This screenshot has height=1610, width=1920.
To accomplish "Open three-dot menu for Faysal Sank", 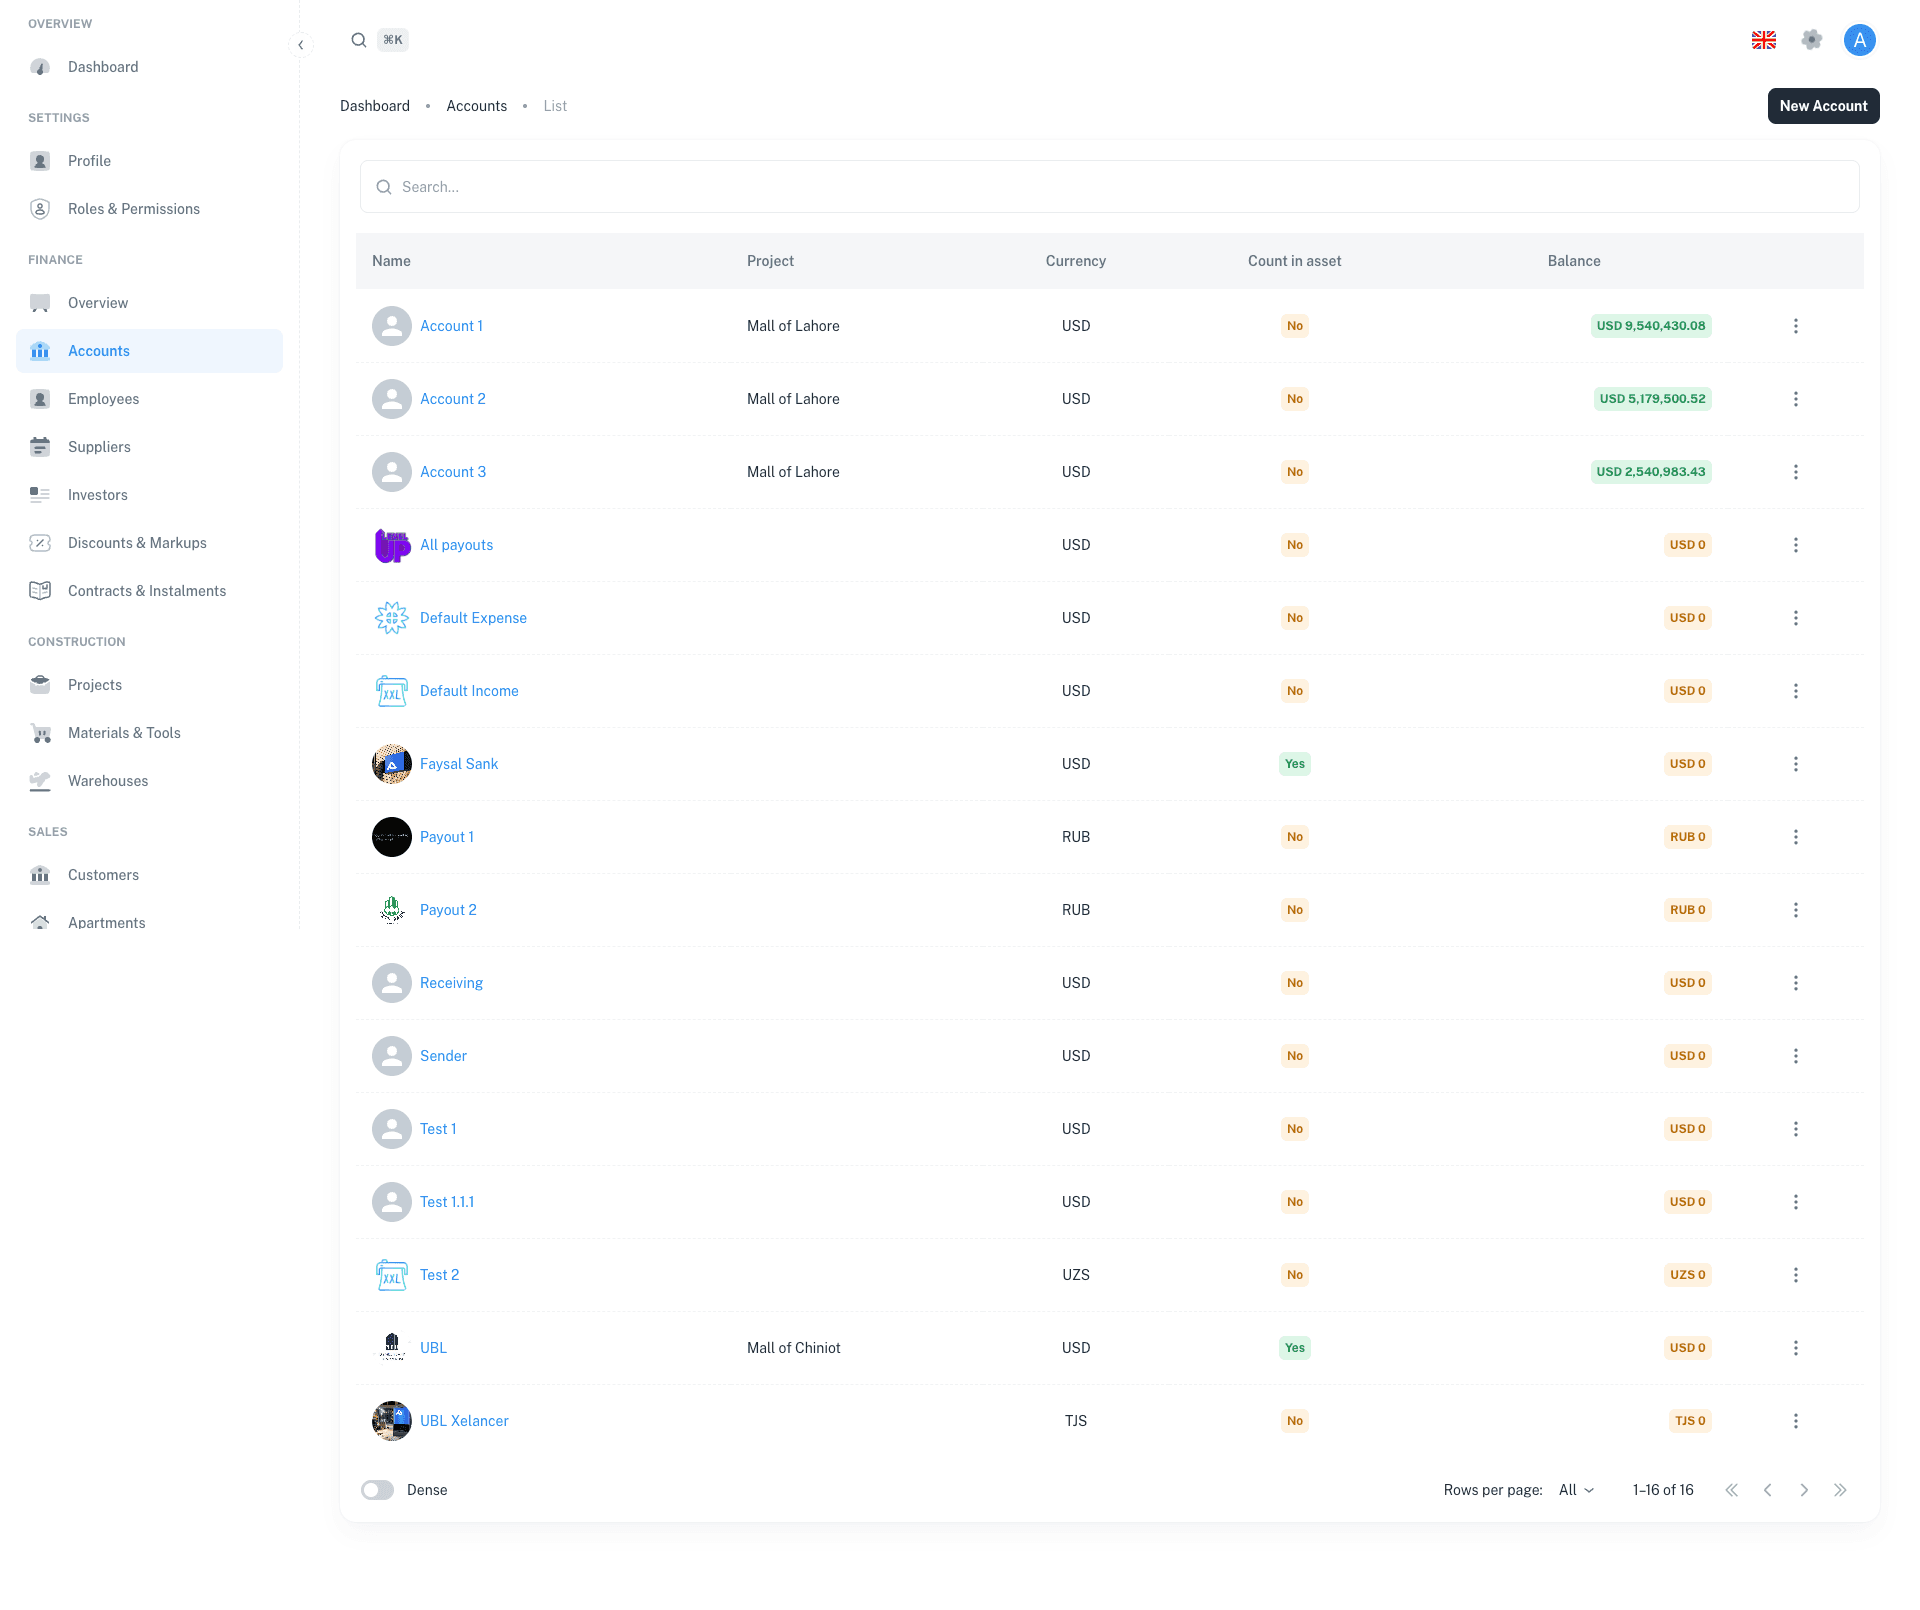I will click(x=1795, y=764).
